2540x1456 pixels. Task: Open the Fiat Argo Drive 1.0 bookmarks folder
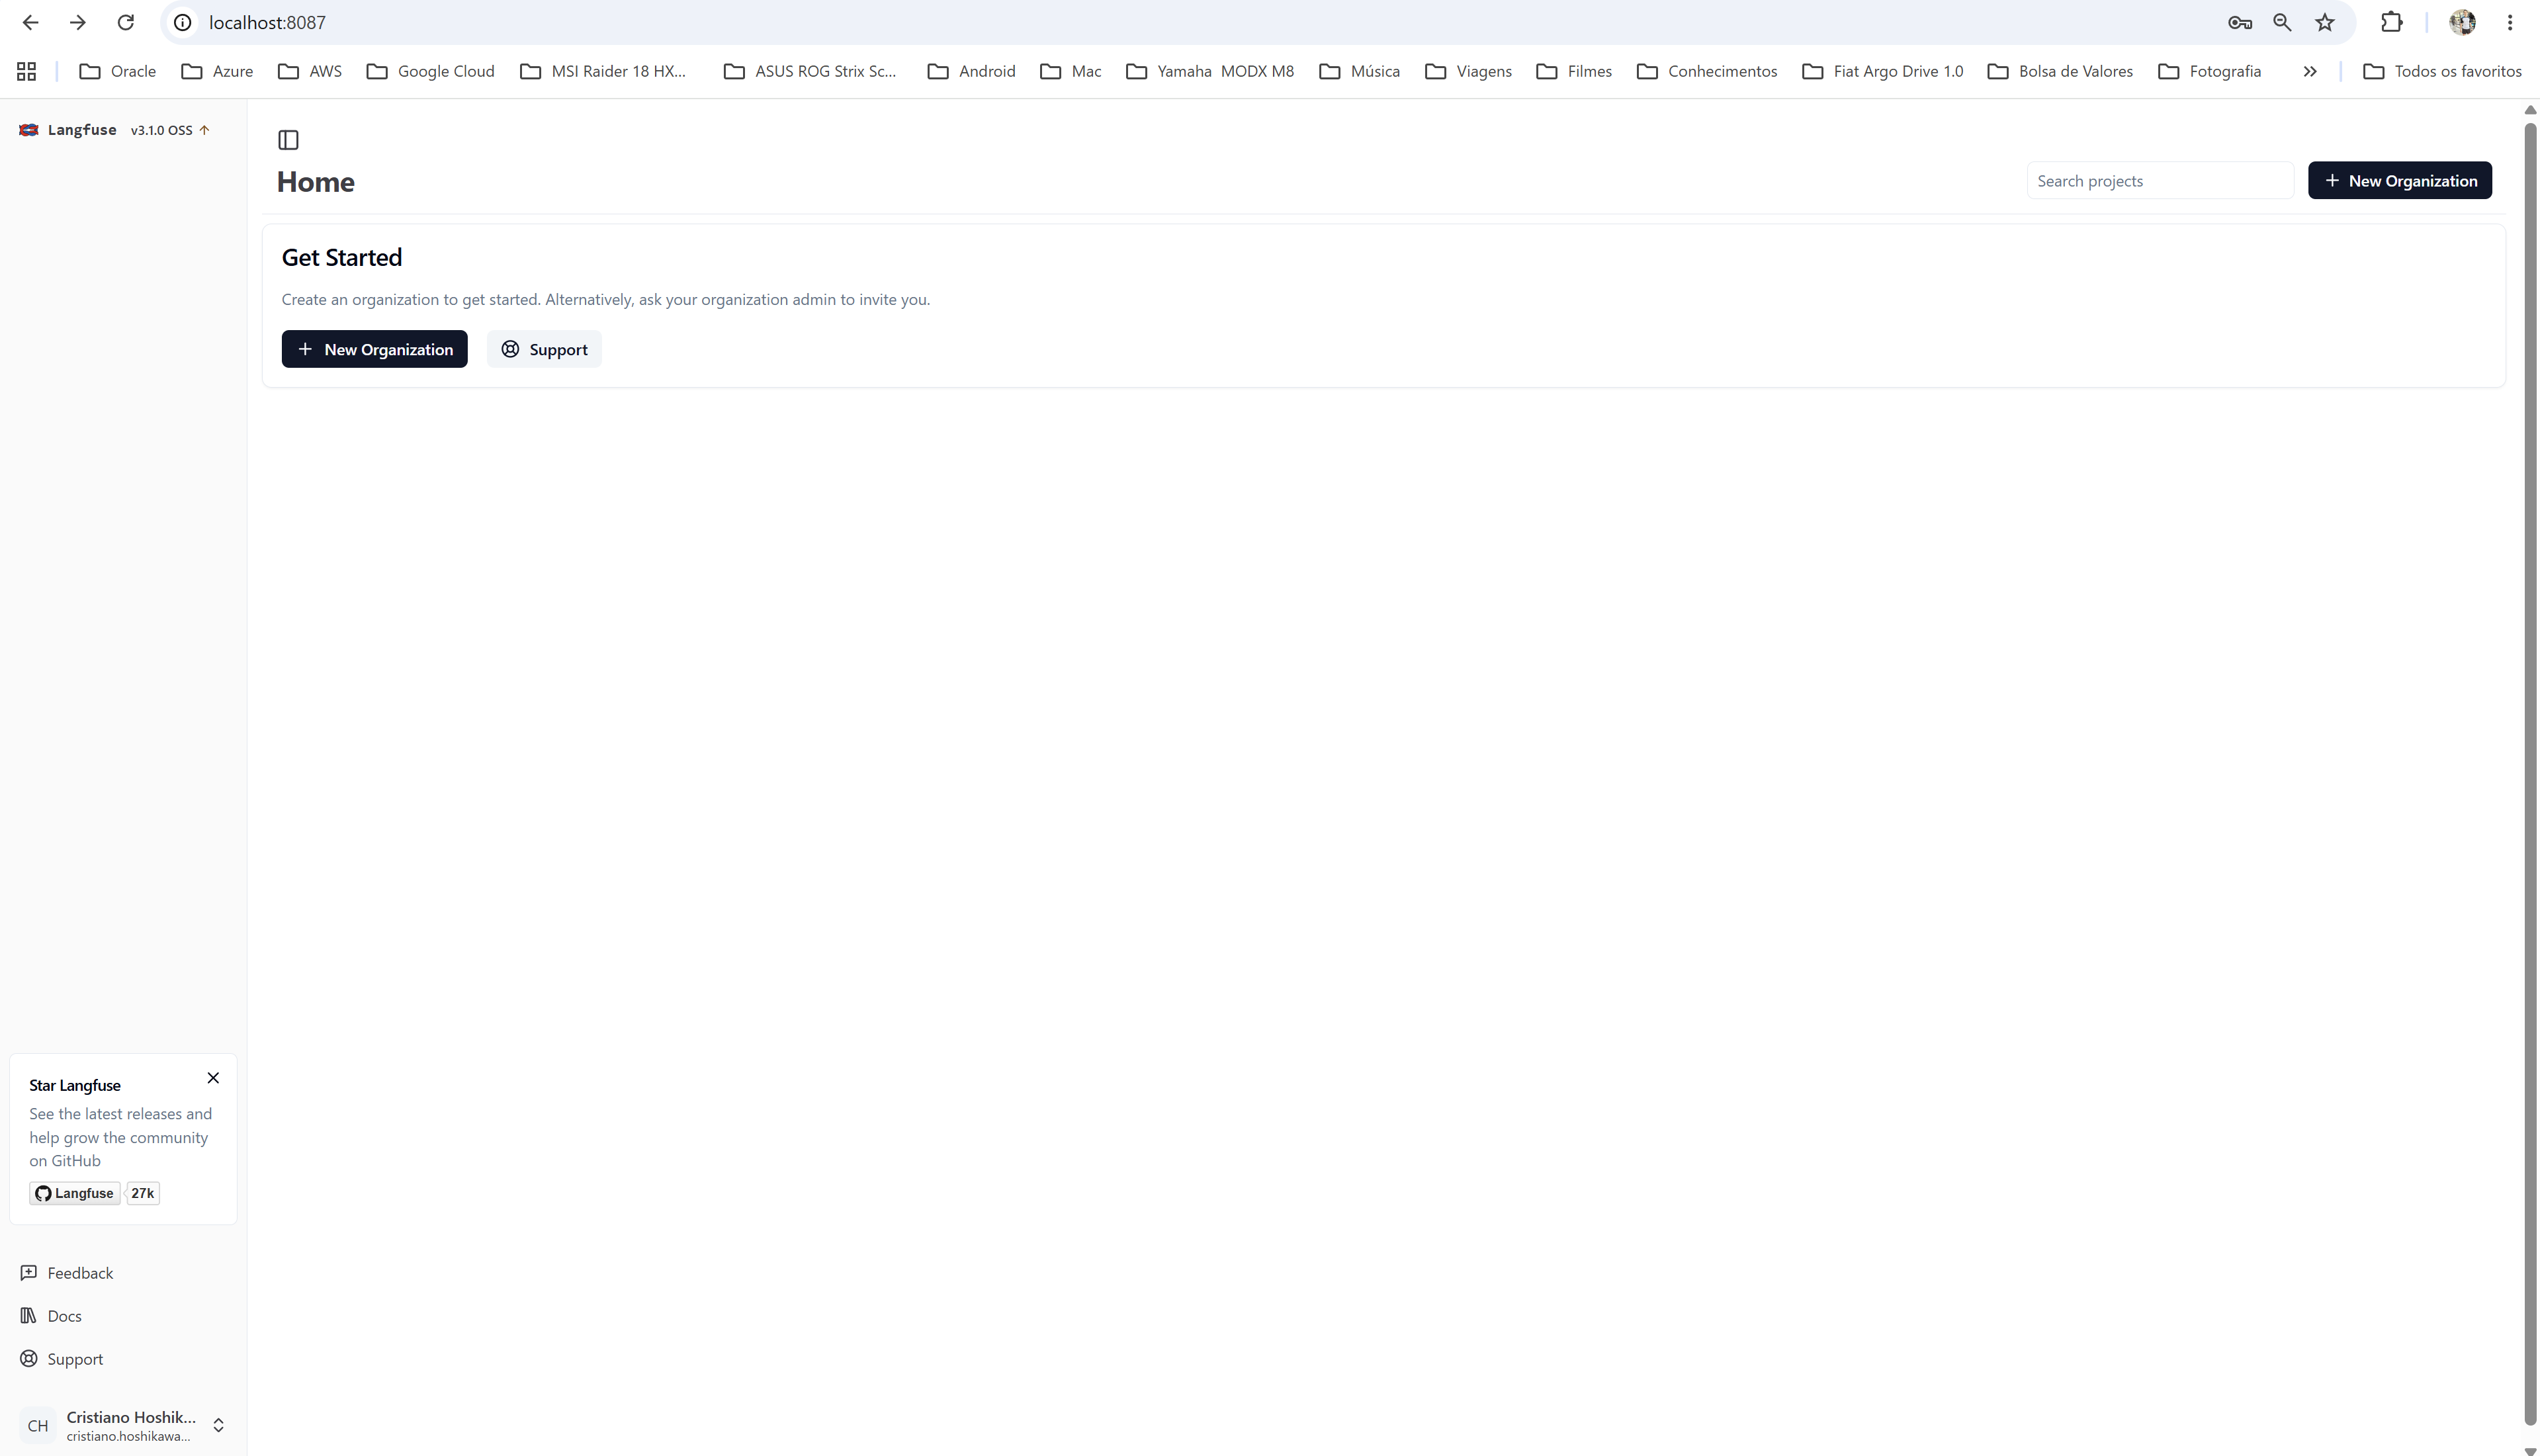click(1882, 71)
